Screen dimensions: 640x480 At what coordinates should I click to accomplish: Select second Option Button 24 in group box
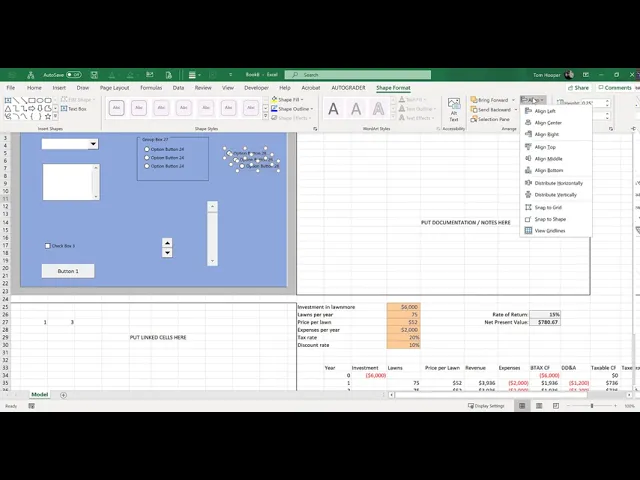(x=147, y=158)
